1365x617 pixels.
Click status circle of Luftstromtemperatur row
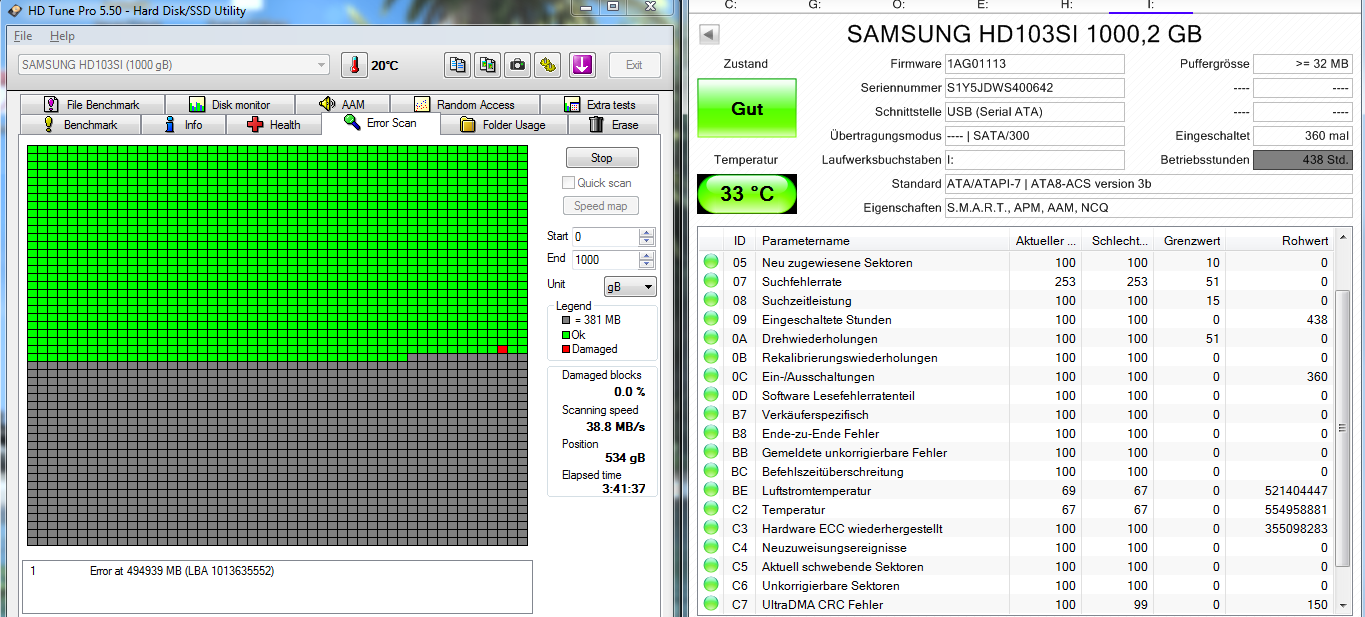tap(711, 491)
